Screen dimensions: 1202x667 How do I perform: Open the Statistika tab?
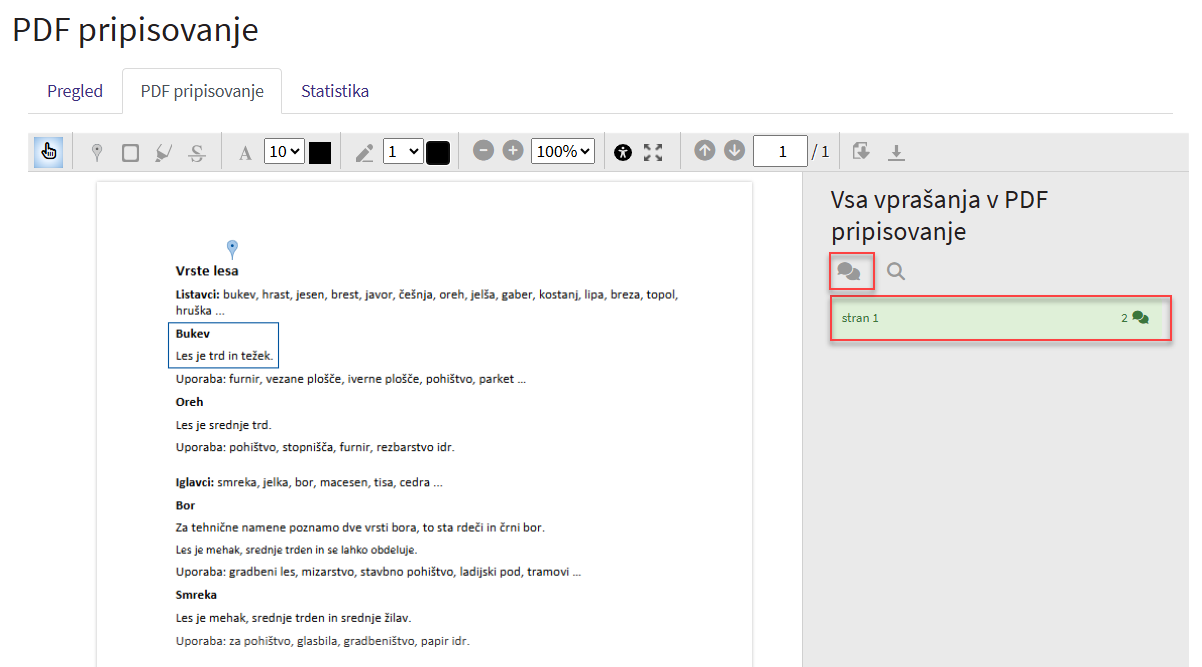click(335, 91)
